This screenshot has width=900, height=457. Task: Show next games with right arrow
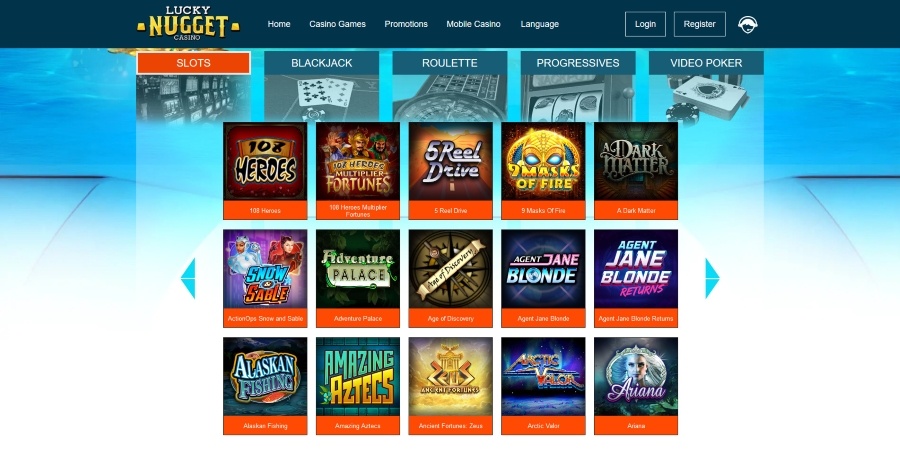click(x=712, y=278)
